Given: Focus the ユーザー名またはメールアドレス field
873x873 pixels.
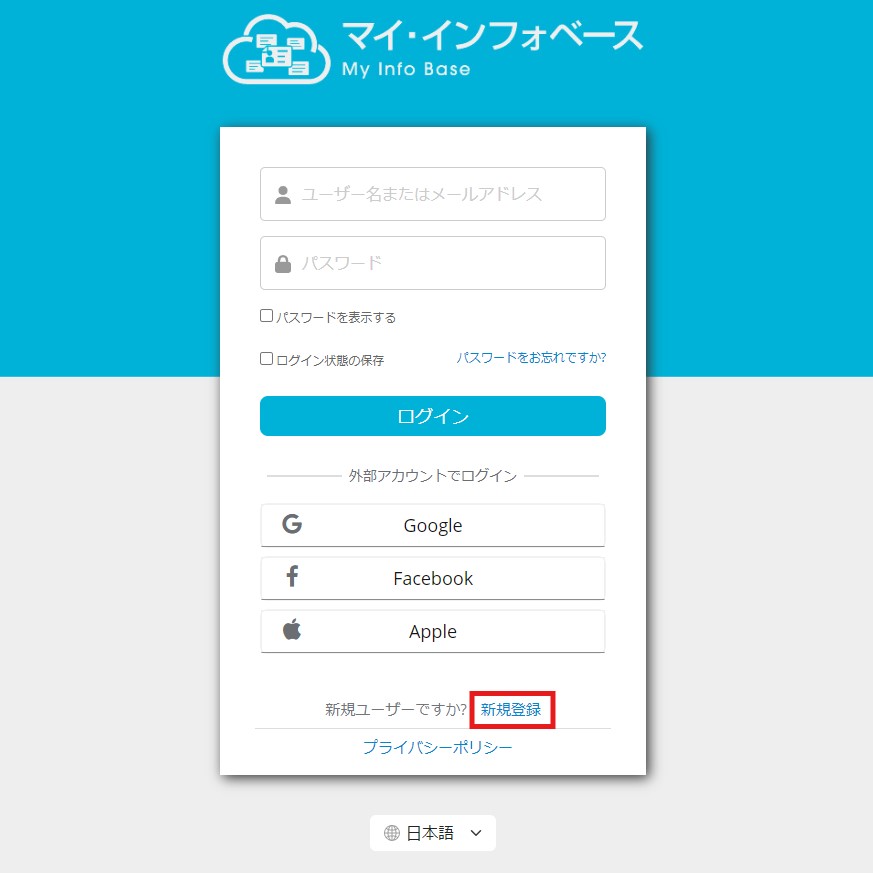Looking at the screenshot, I should [433, 194].
